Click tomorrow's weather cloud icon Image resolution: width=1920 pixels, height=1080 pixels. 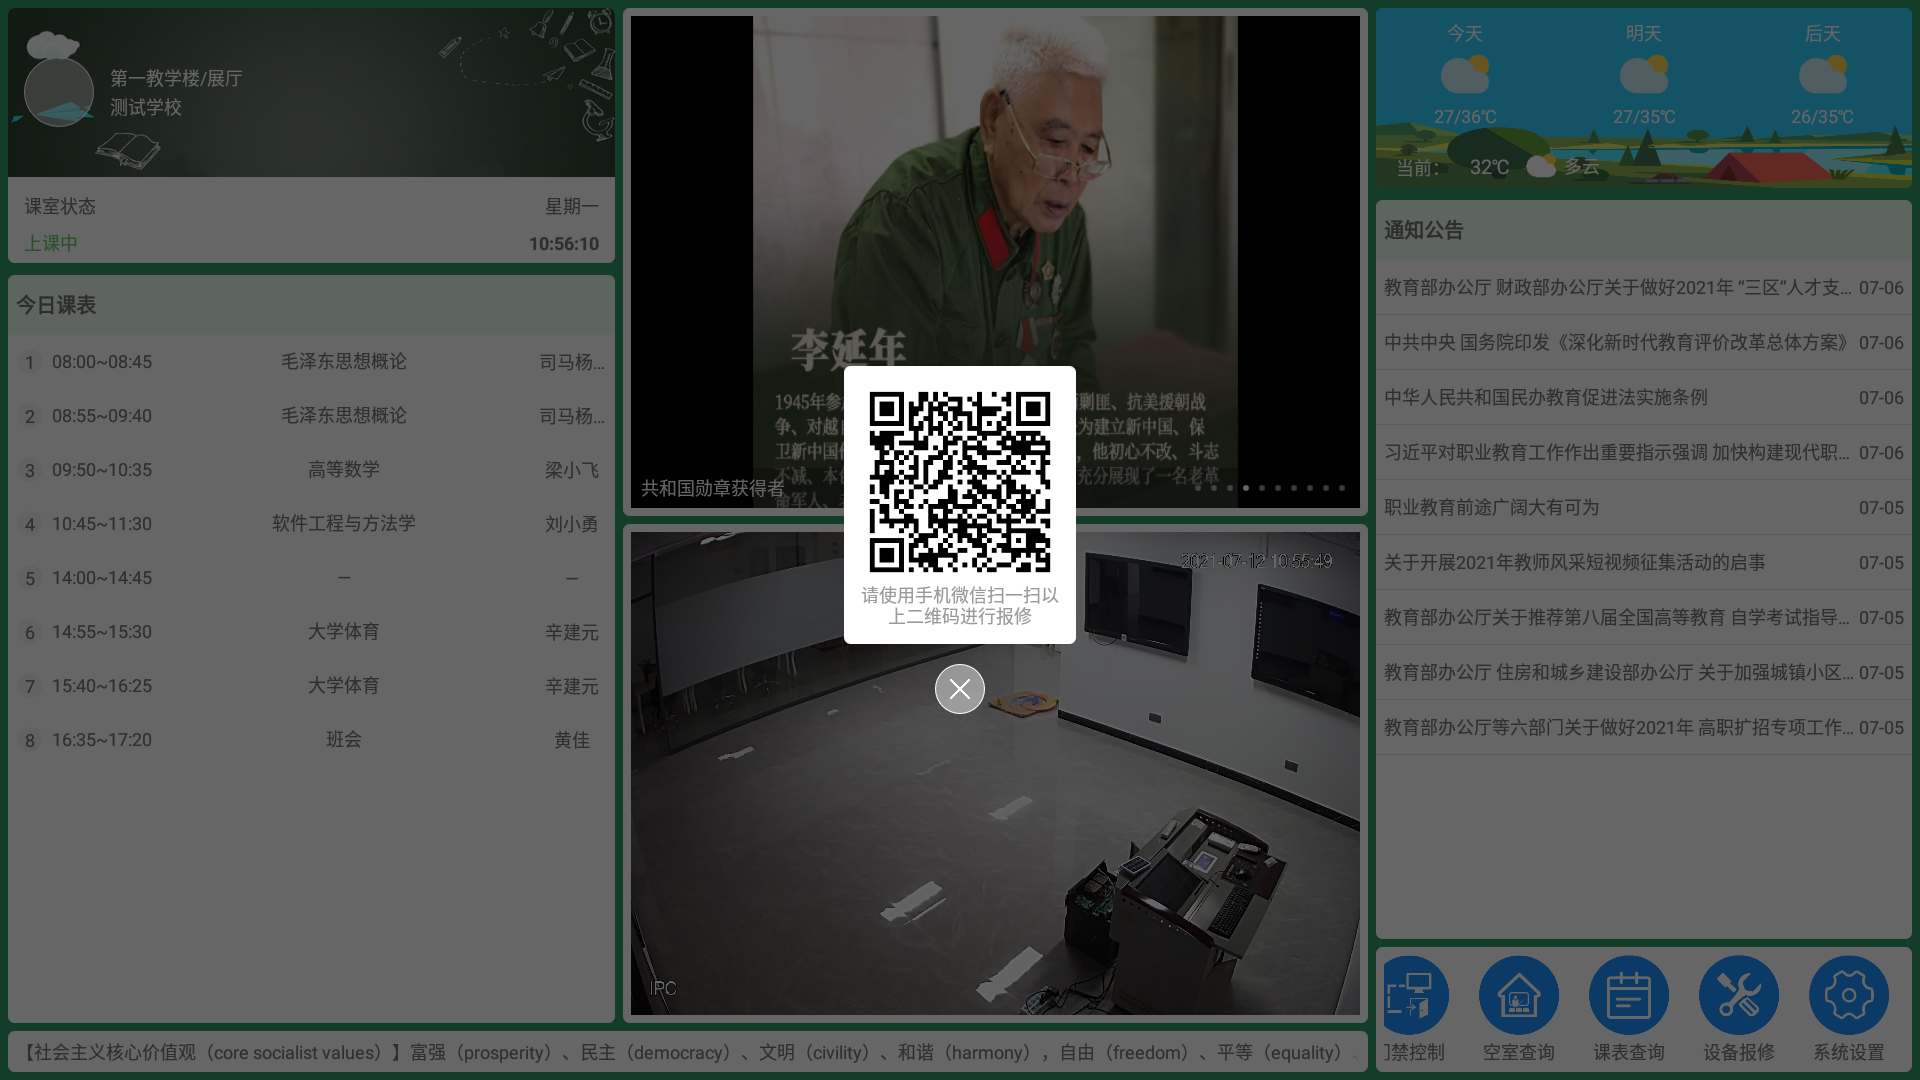point(1643,75)
